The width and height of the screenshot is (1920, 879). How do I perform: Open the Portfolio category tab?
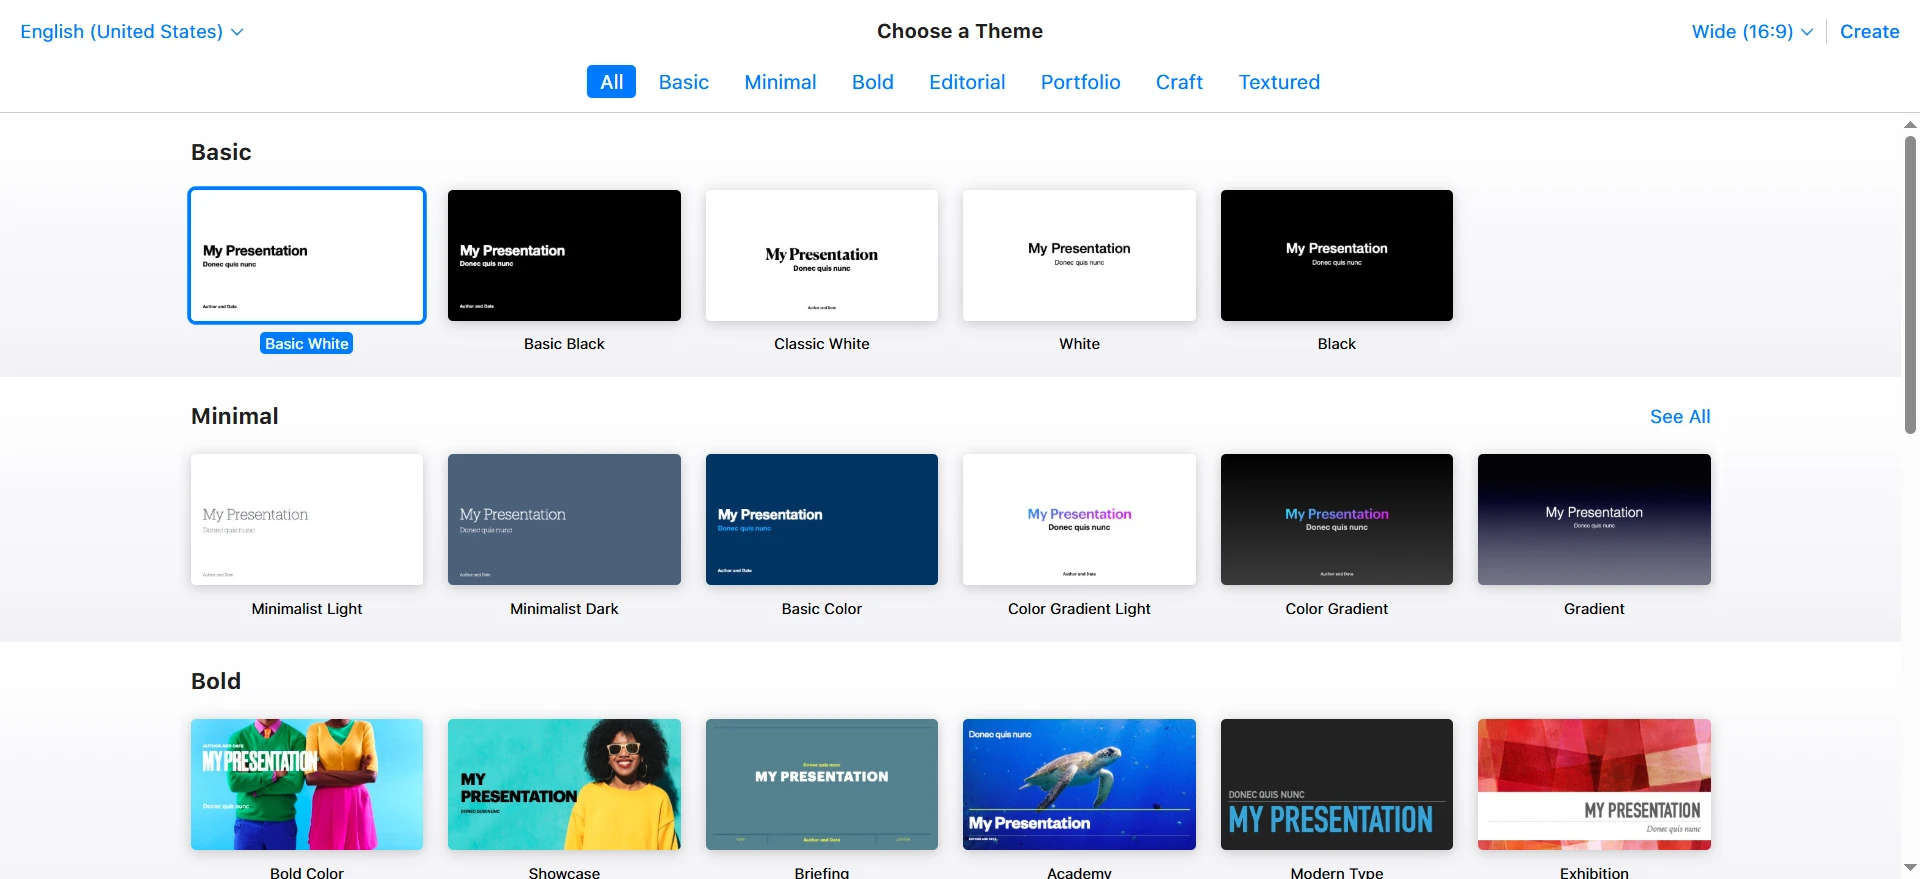point(1080,82)
